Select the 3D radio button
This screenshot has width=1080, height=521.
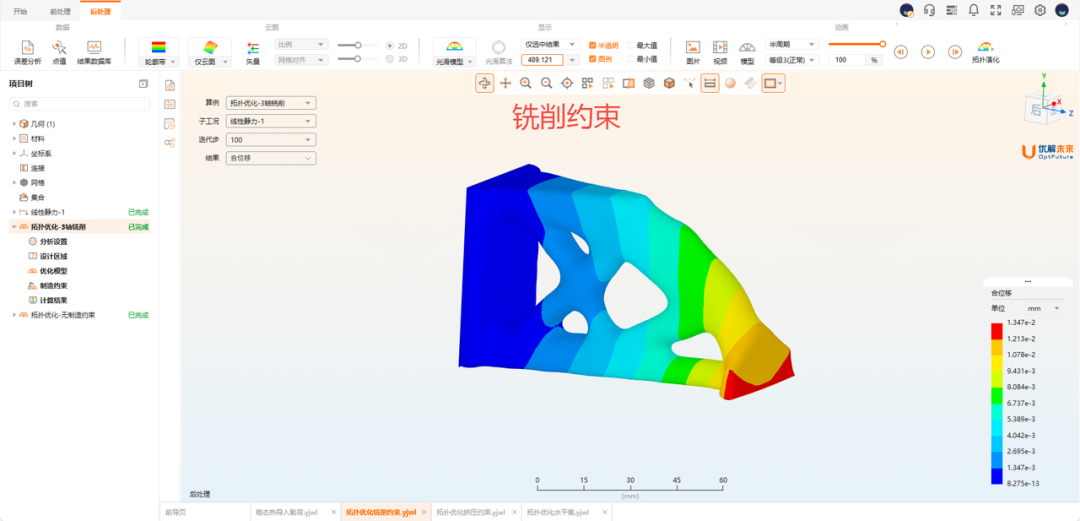[389, 59]
